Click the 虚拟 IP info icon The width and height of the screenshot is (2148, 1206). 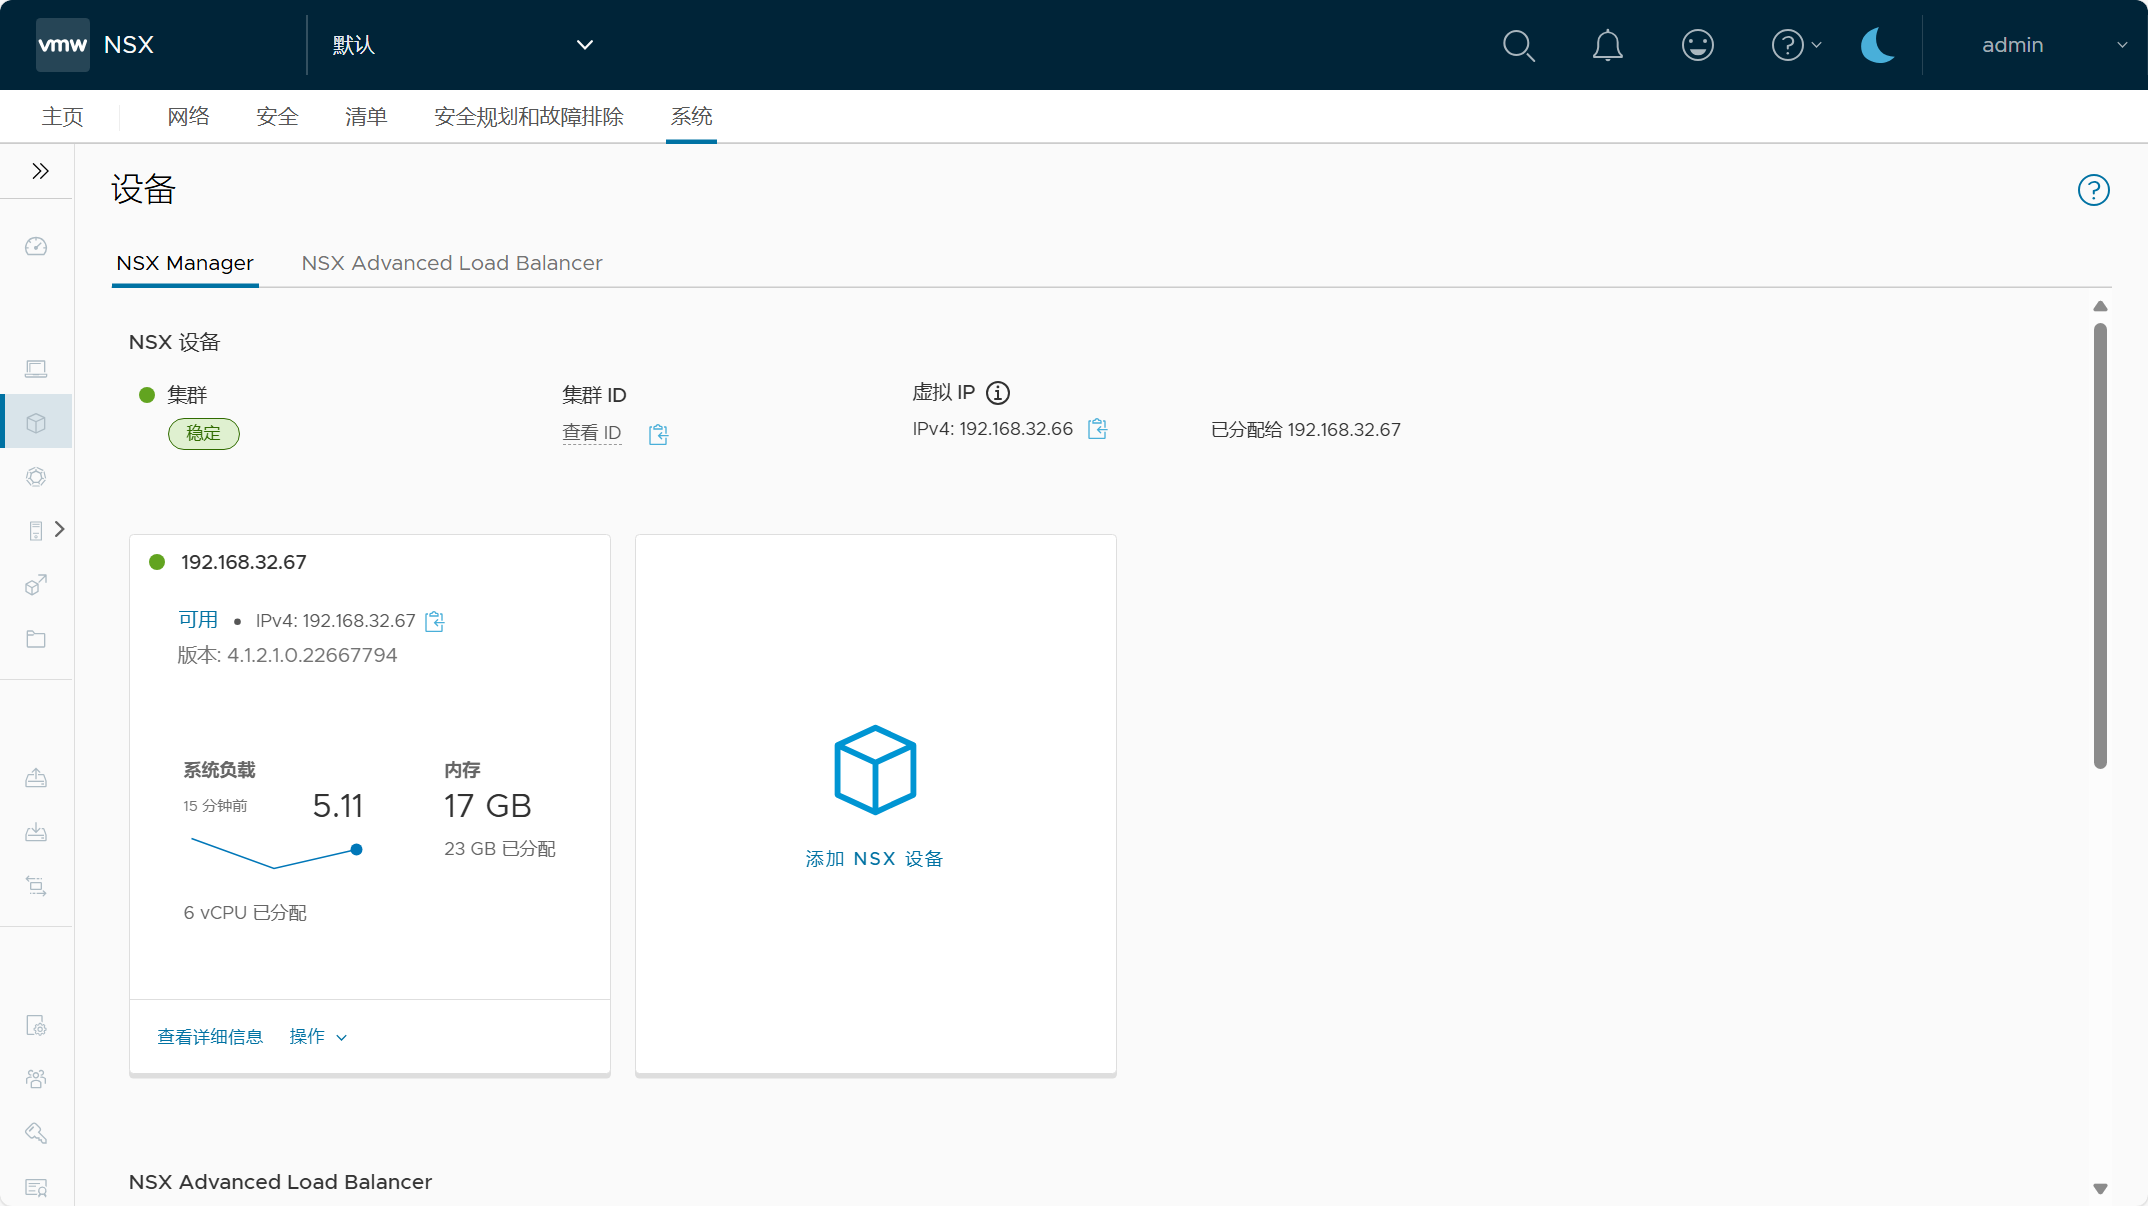pos(998,393)
